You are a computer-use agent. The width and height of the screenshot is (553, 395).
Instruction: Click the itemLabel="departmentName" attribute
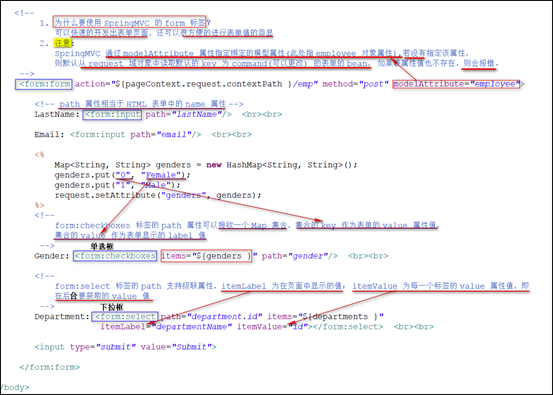[x=166, y=327]
